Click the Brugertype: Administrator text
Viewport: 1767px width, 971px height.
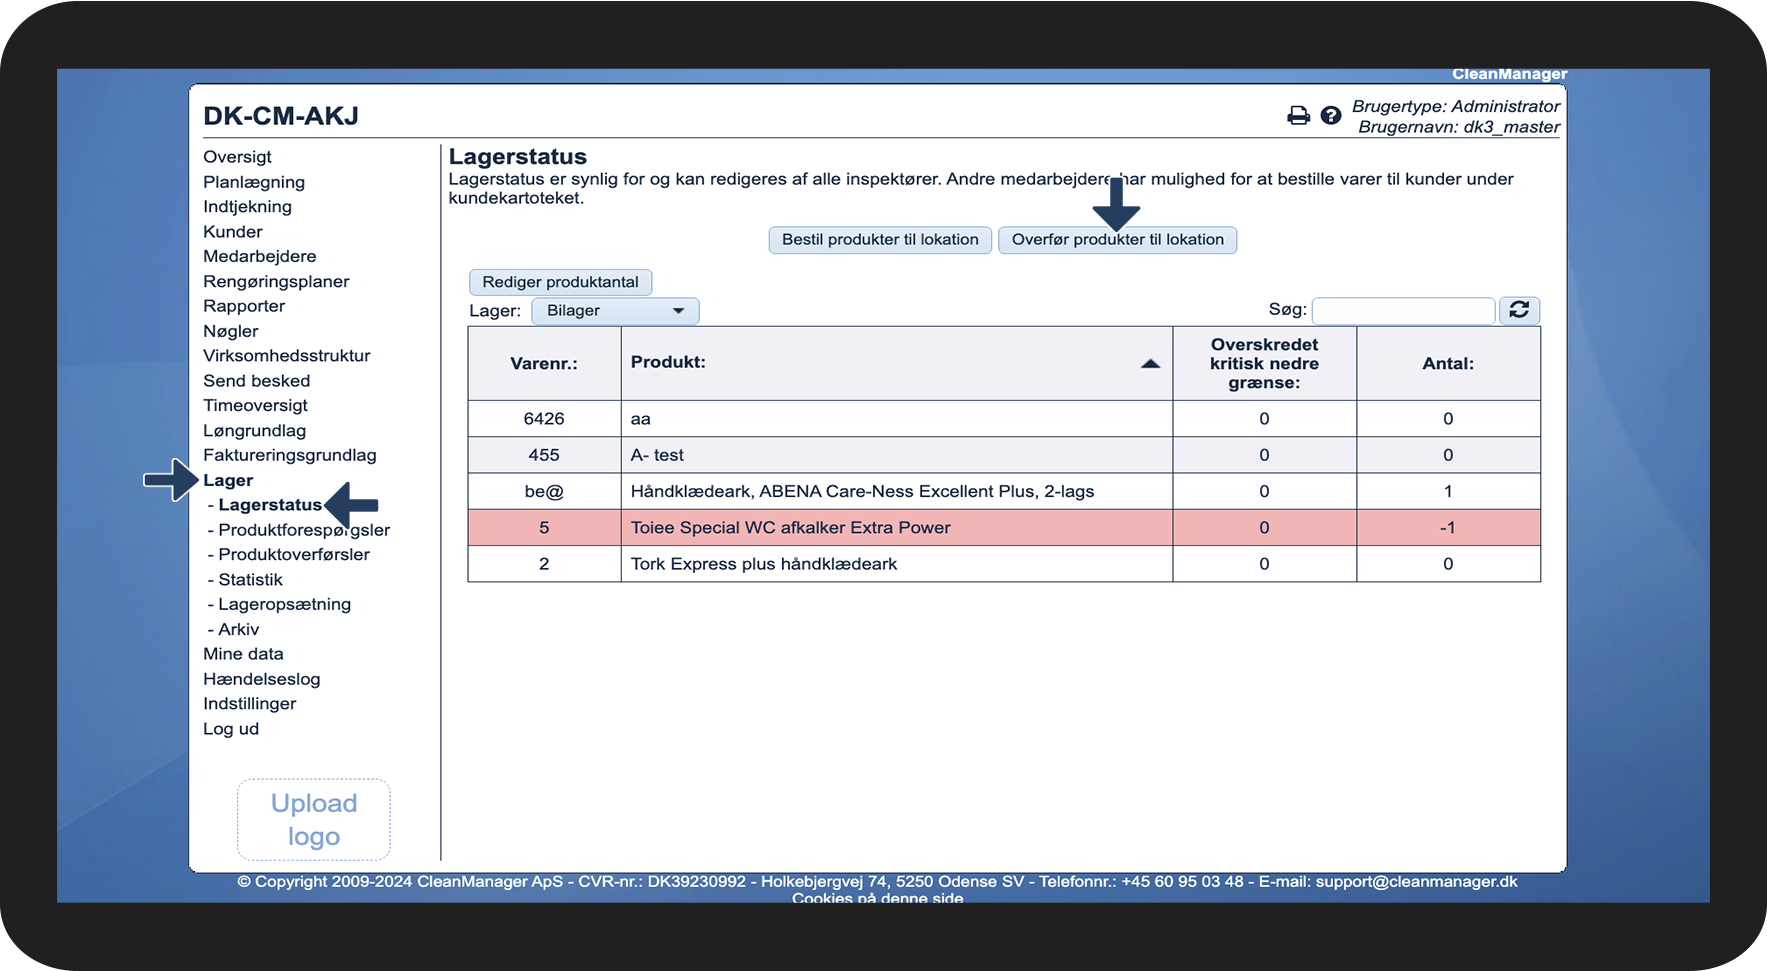click(1456, 106)
